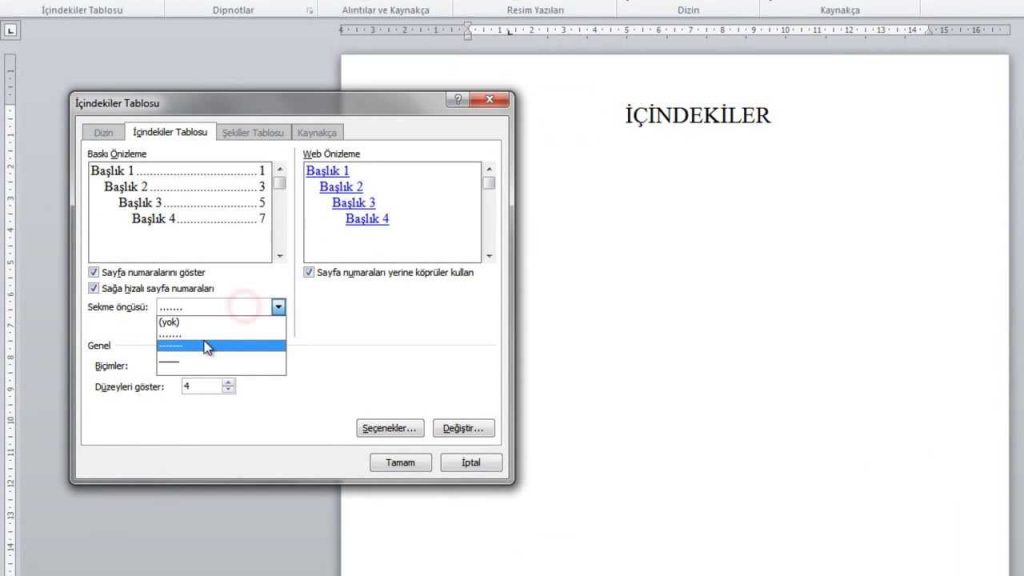
Task: Click the Resim Yazıları ribbon group label
Action: tap(535, 10)
